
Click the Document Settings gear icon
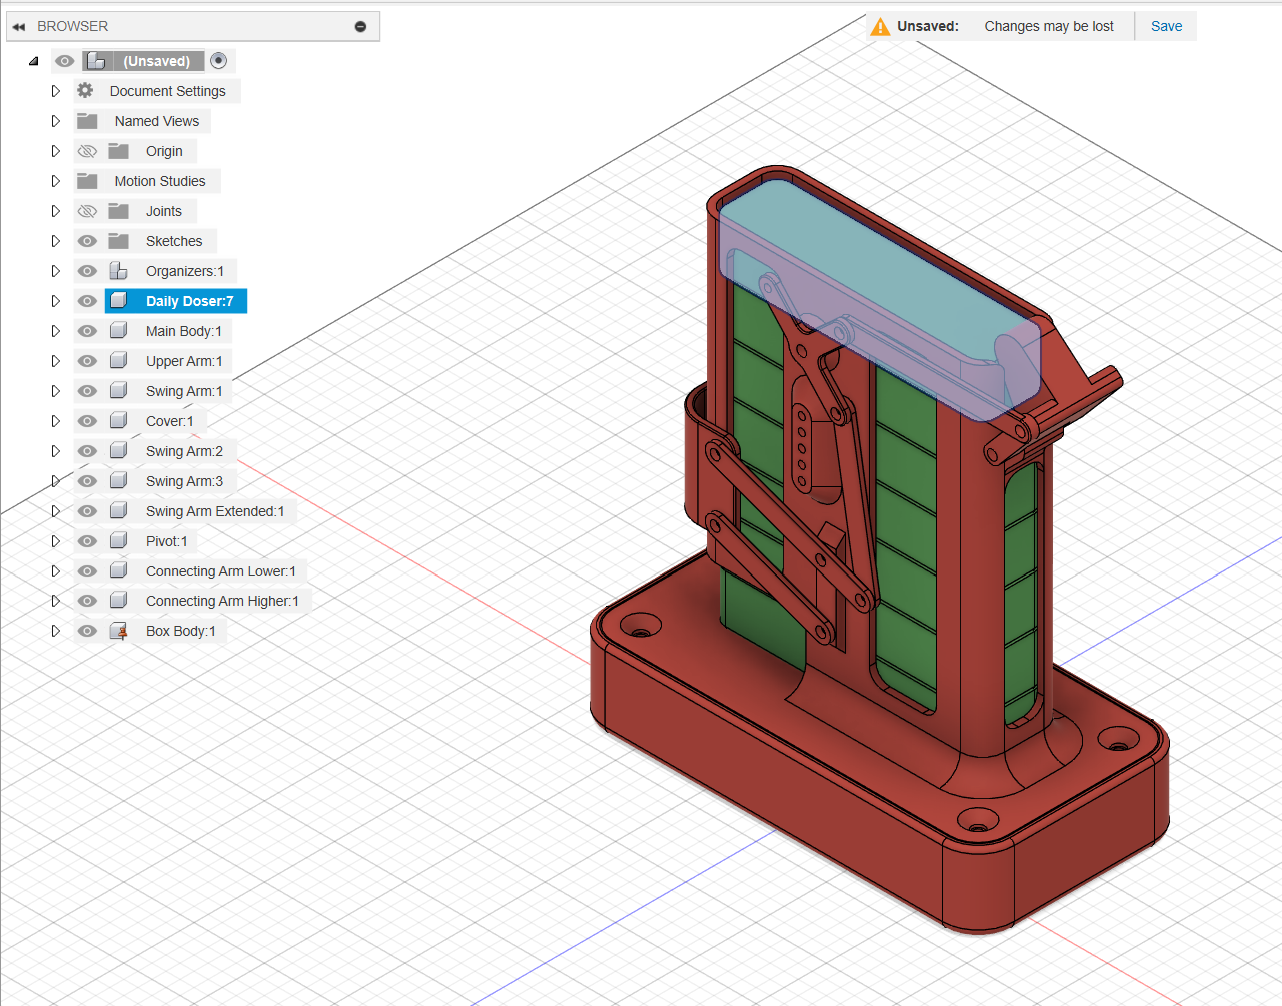pos(85,91)
